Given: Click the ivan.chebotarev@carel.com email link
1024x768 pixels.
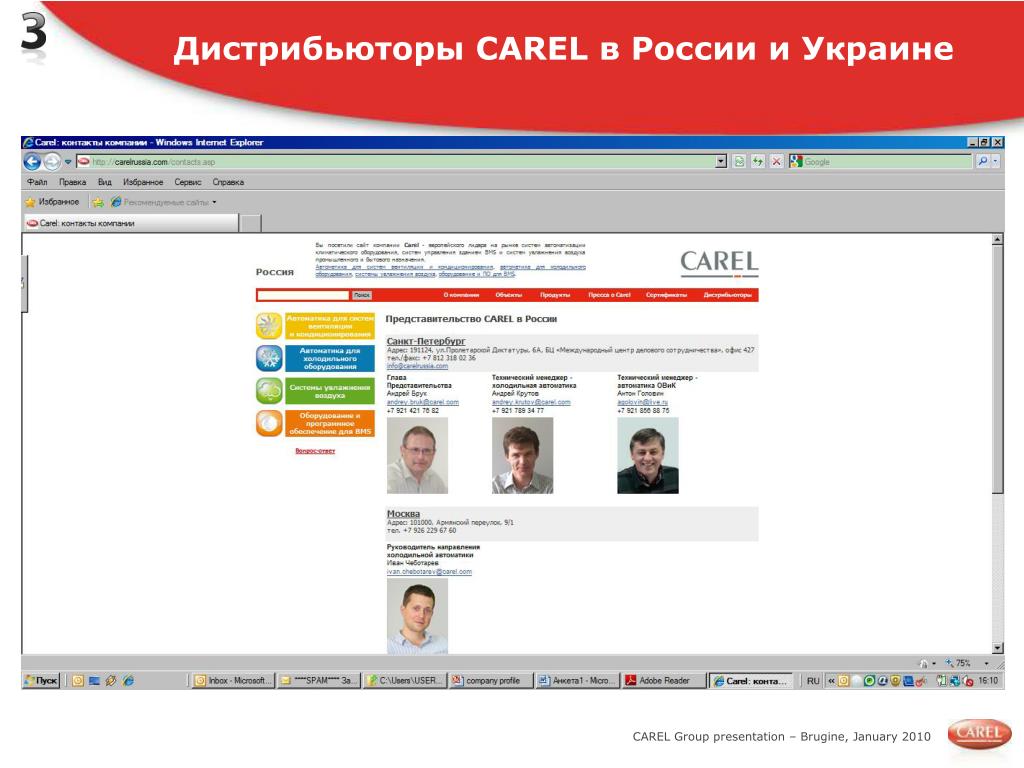Looking at the screenshot, I should (x=429, y=571).
